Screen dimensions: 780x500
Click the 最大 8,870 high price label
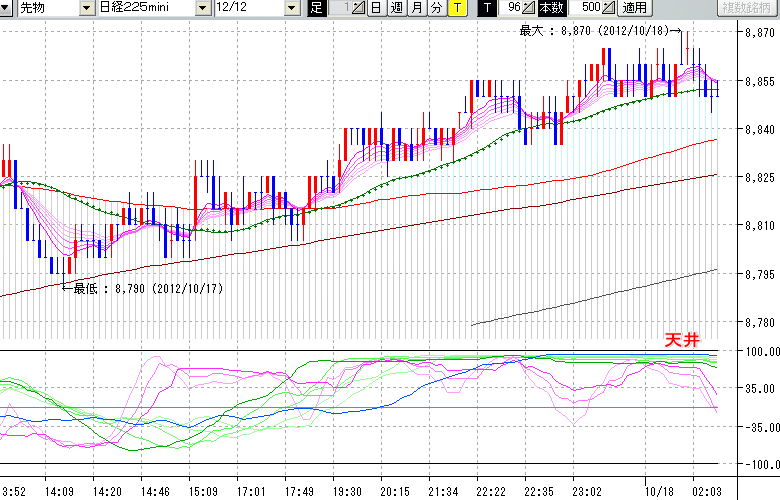[594, 31]
